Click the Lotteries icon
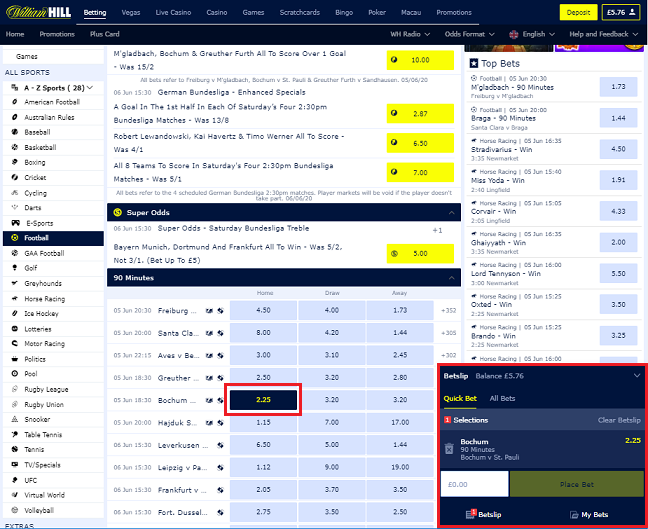The width and height of the screenshot is (648, 529). click(15, 329)
